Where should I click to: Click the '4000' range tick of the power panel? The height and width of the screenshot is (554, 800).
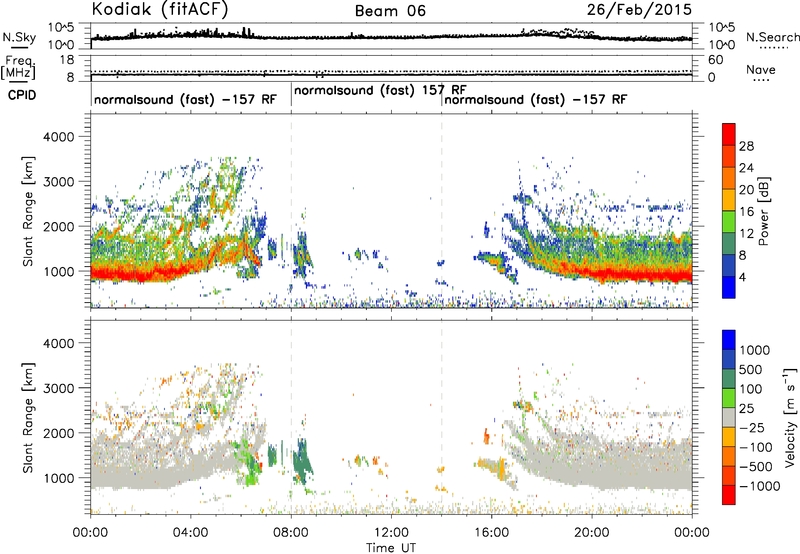[58, 137]
